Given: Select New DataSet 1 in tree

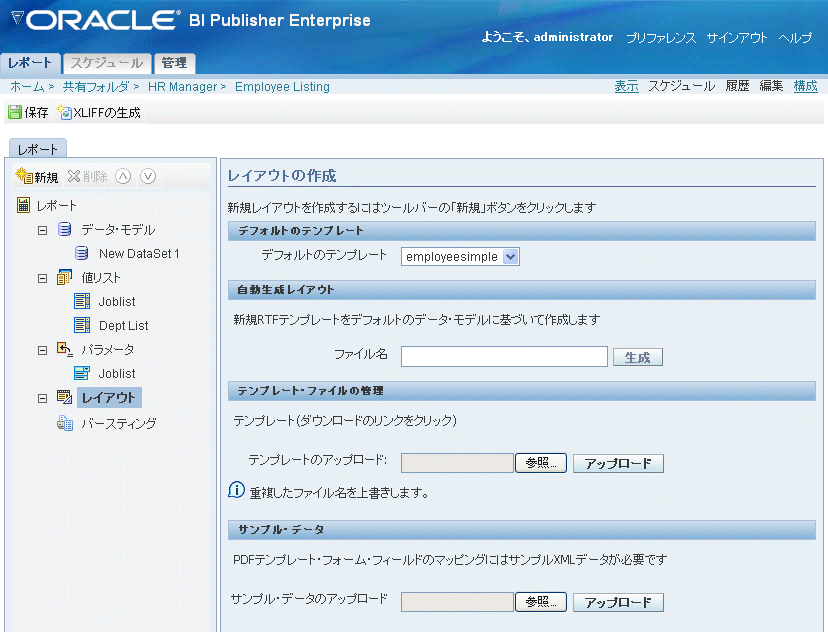Looking at the screenshot, I should (139, 253).
